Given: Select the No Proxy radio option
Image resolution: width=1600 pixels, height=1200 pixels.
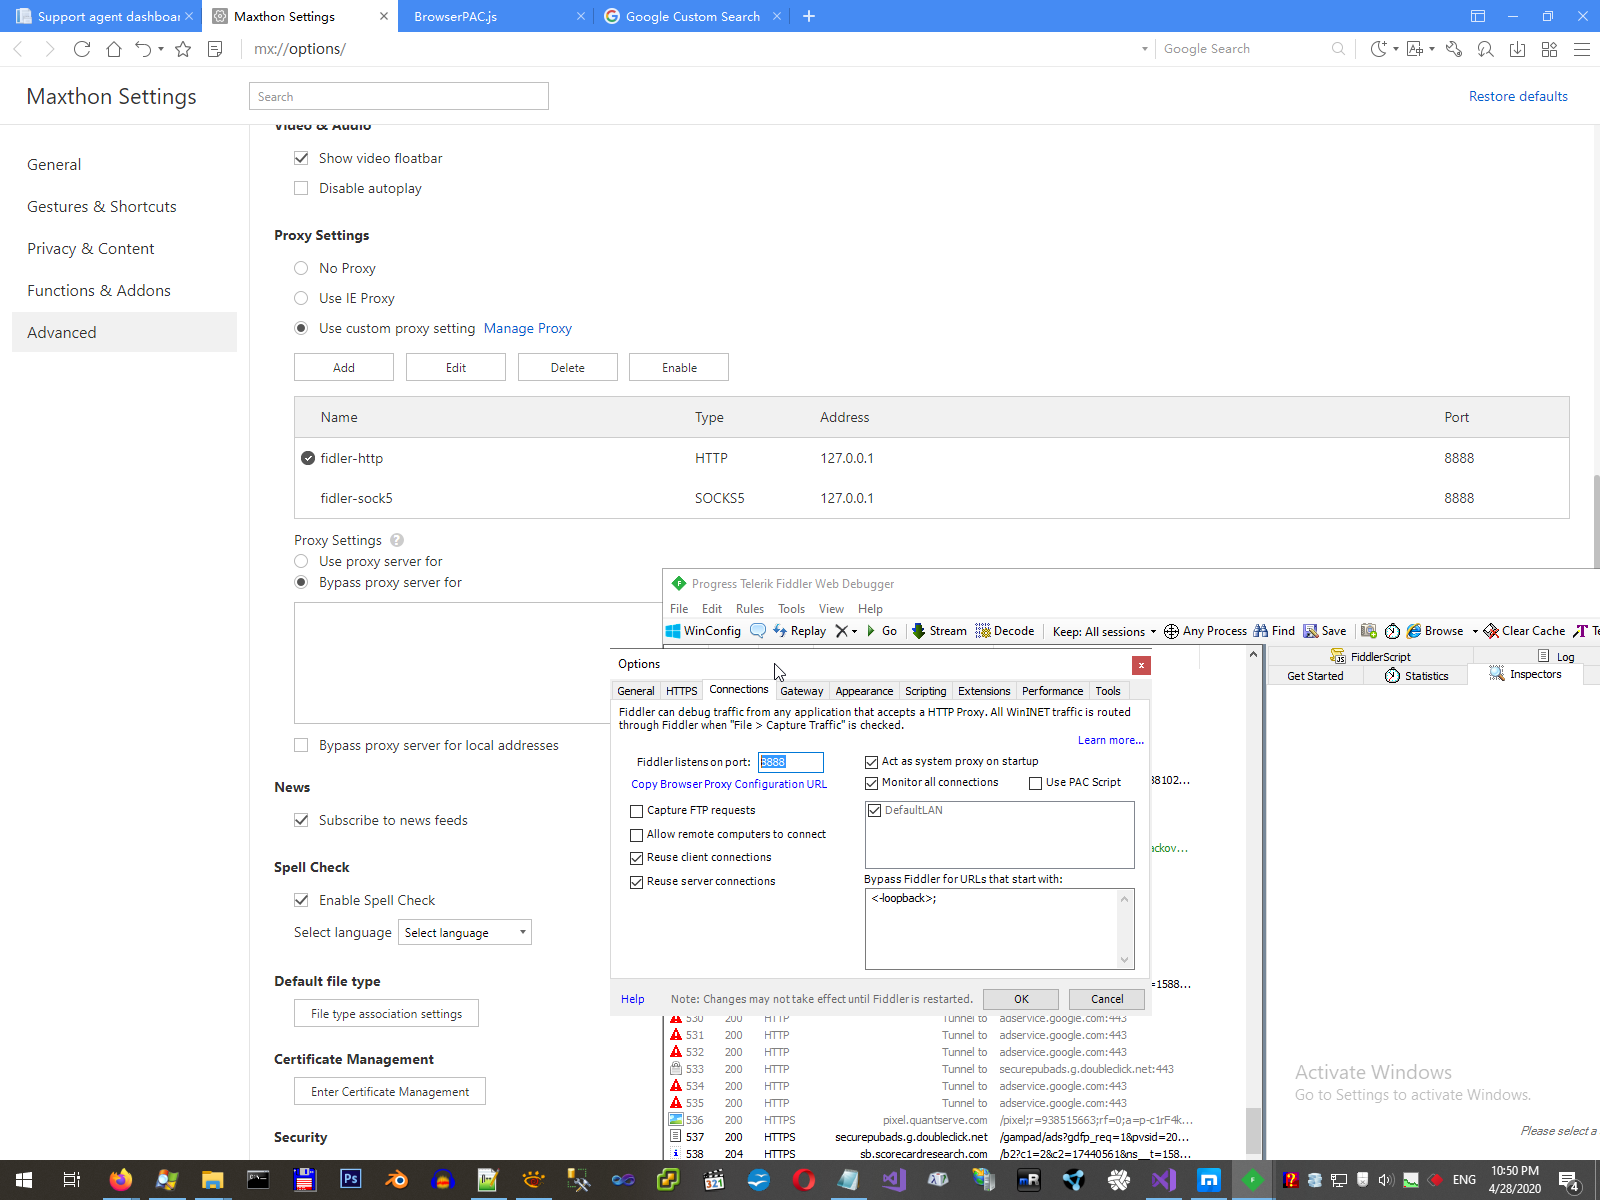Looking at the screenshot, I should click(301, 268).
